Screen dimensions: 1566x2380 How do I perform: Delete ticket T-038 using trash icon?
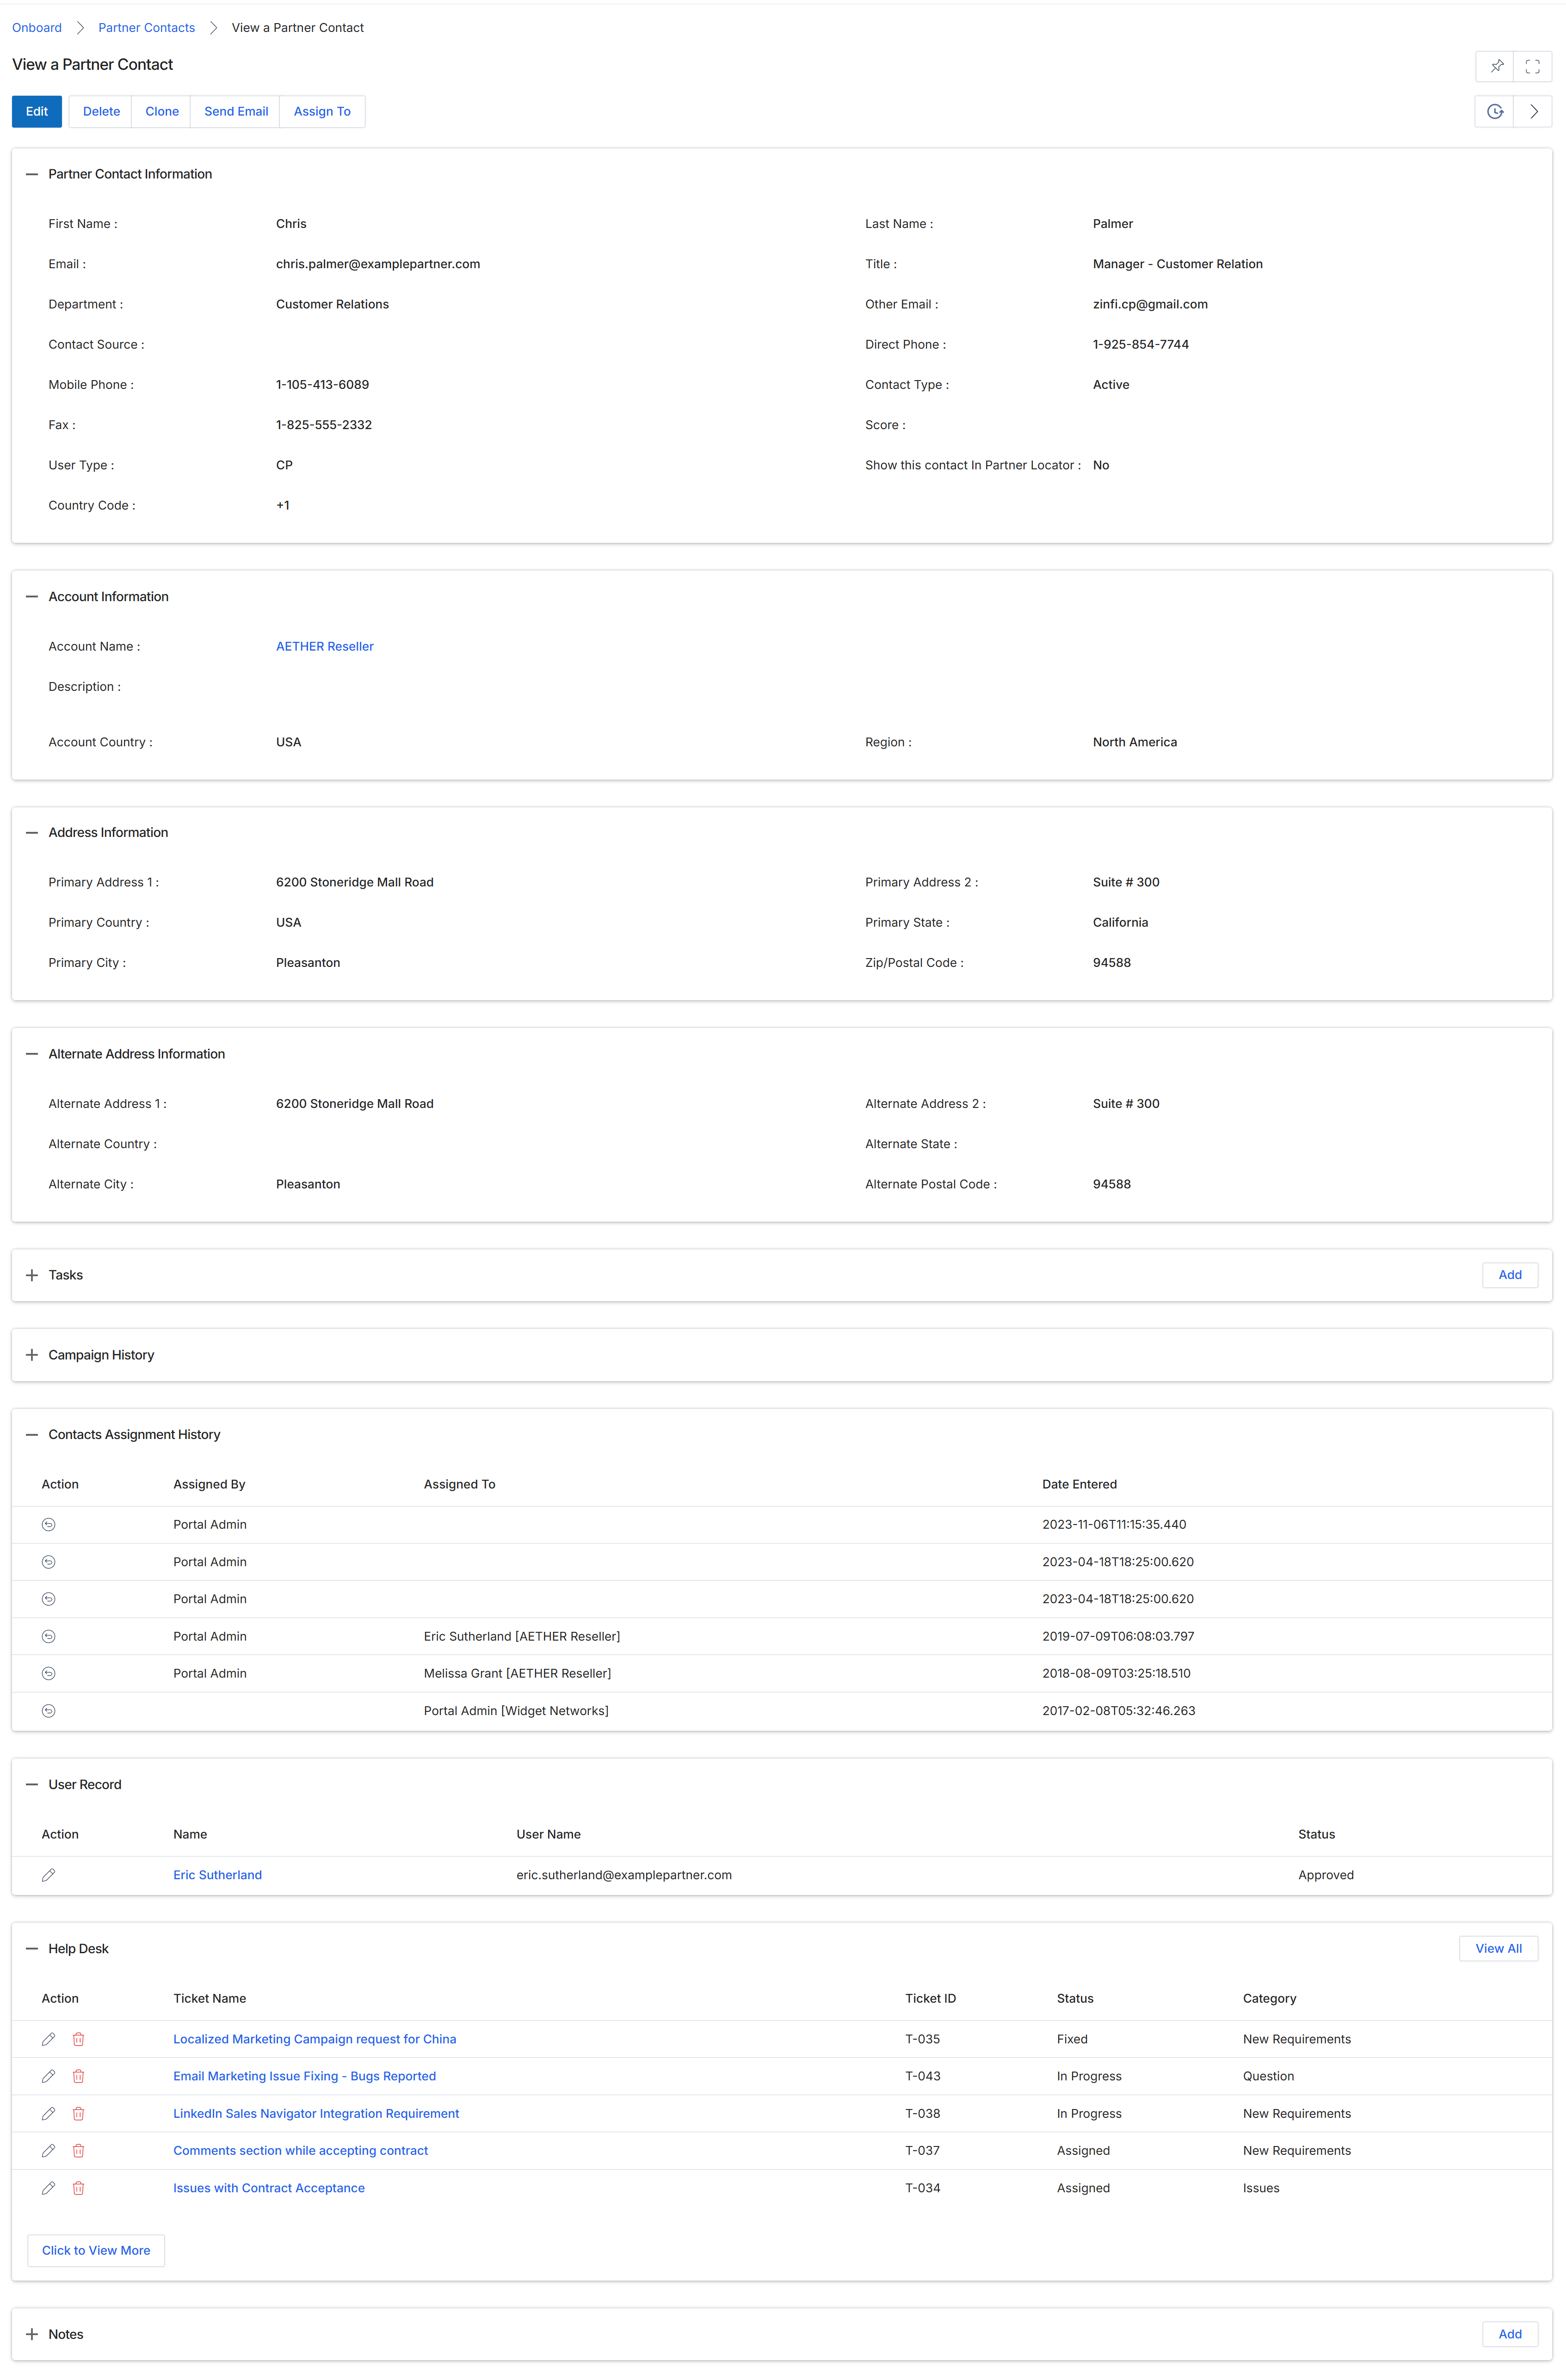pyautogui.click(x=78, y=2113)
